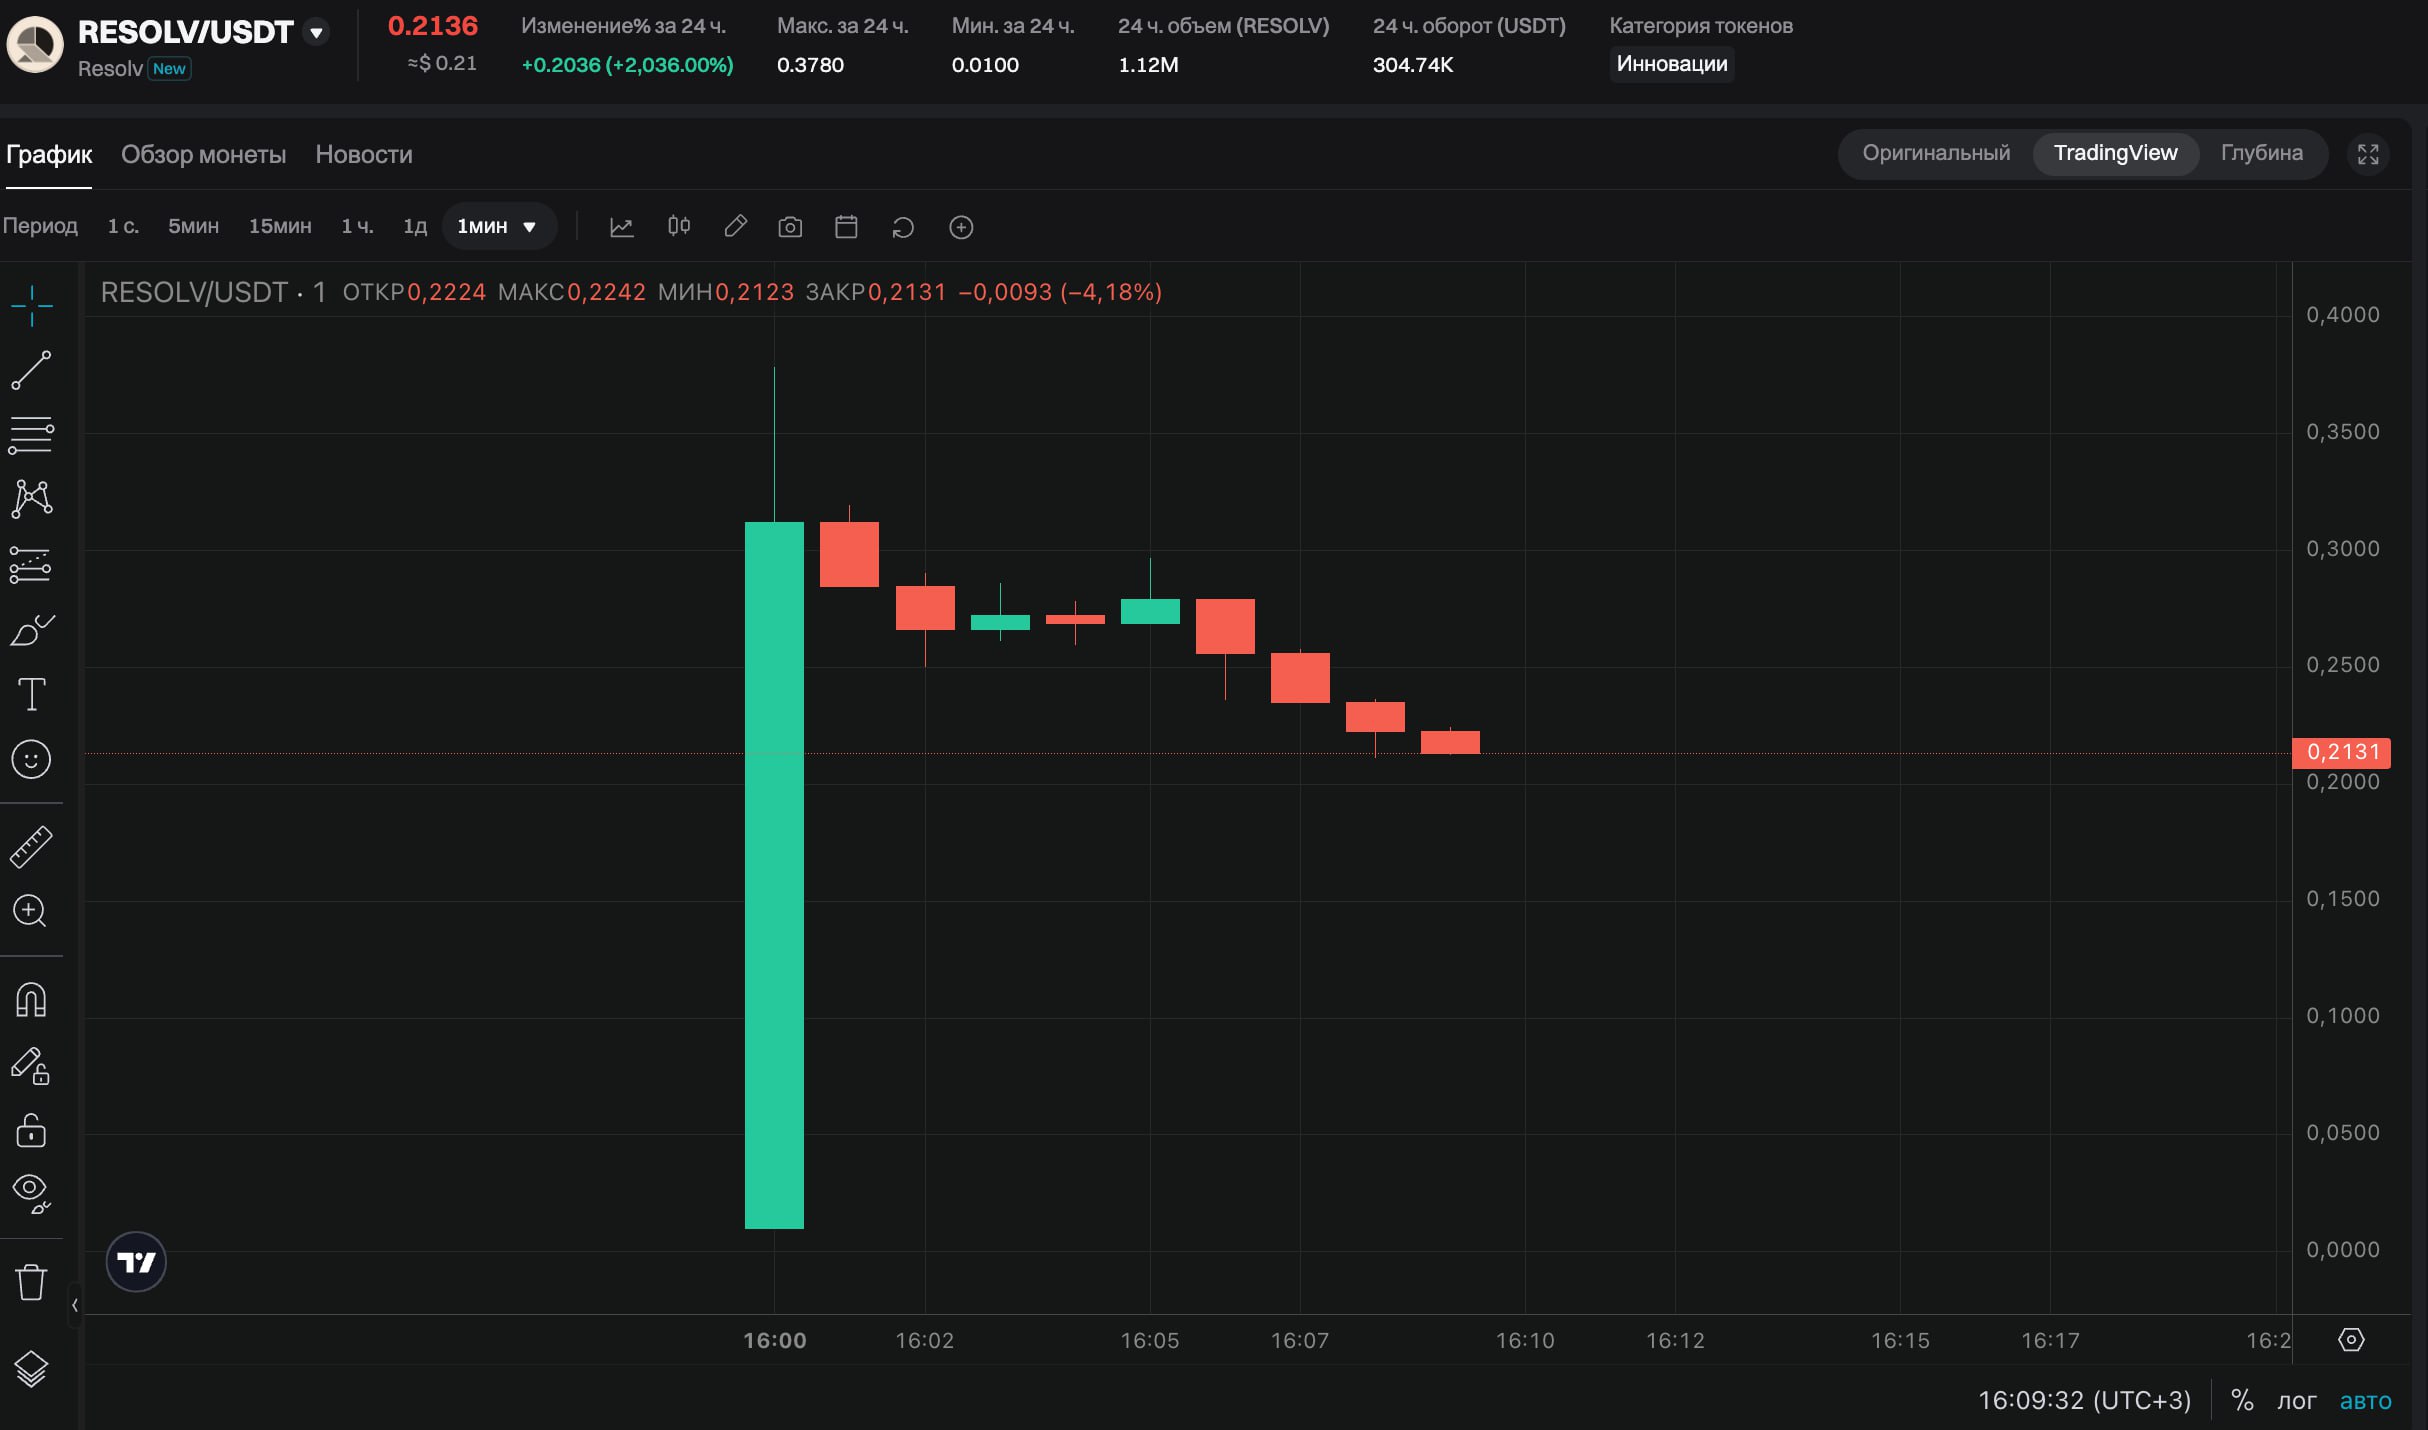Switch to Глубина depth view
Viewport: 2428px width, 1430px height.
click(x=2262, y=153)
